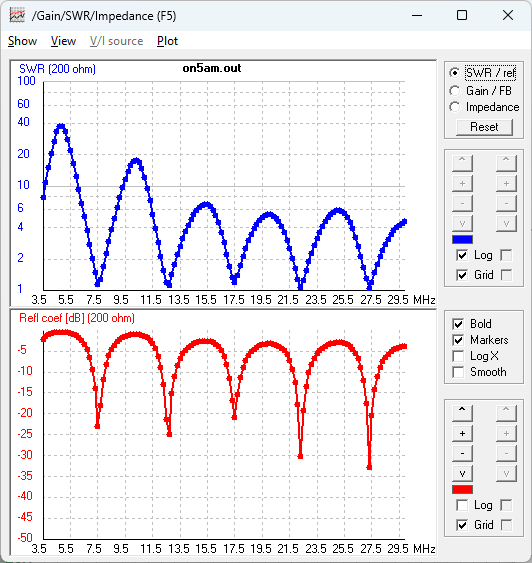Click the SWR curve peak near 5 MHz

click(61, 126)
